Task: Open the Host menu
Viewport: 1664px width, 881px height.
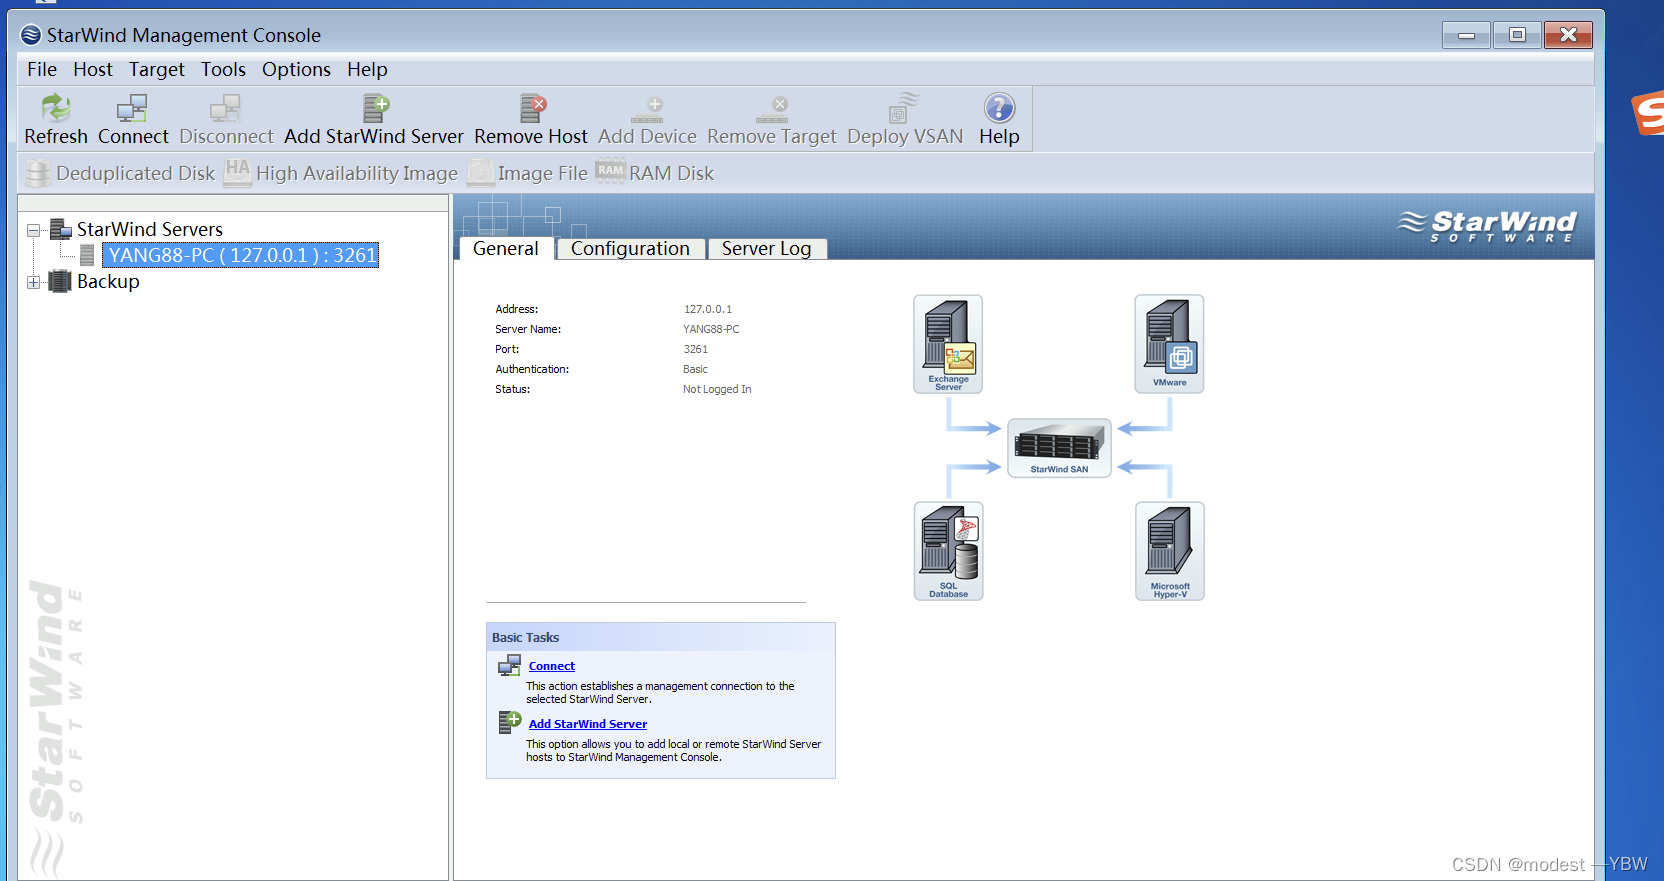Action: coord(93,69)
